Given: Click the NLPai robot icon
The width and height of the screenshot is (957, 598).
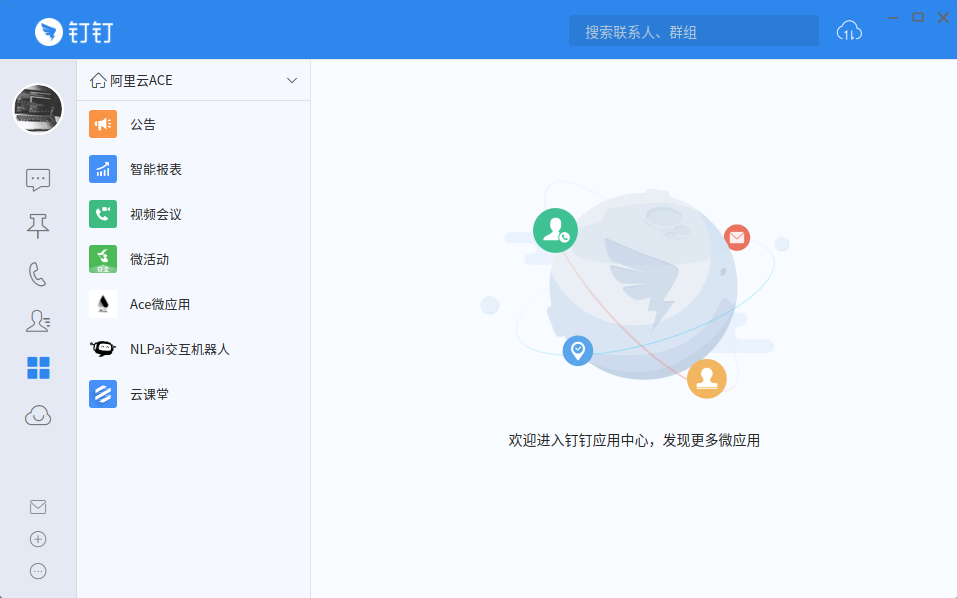Looking at the screenshot, I should pyautogui.click(x=103, y=349).
